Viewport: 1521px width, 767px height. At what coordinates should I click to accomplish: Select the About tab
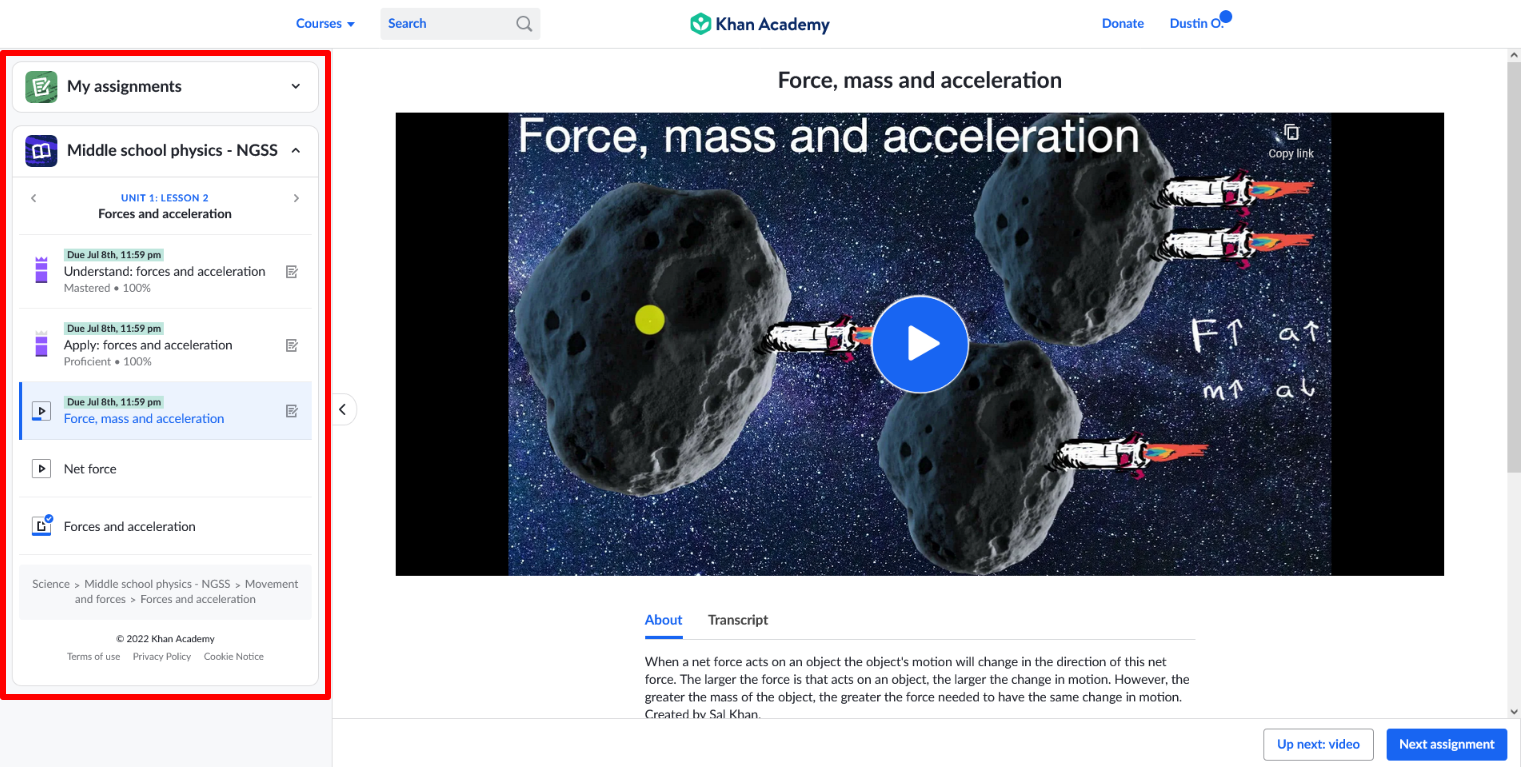pos(663,620)
